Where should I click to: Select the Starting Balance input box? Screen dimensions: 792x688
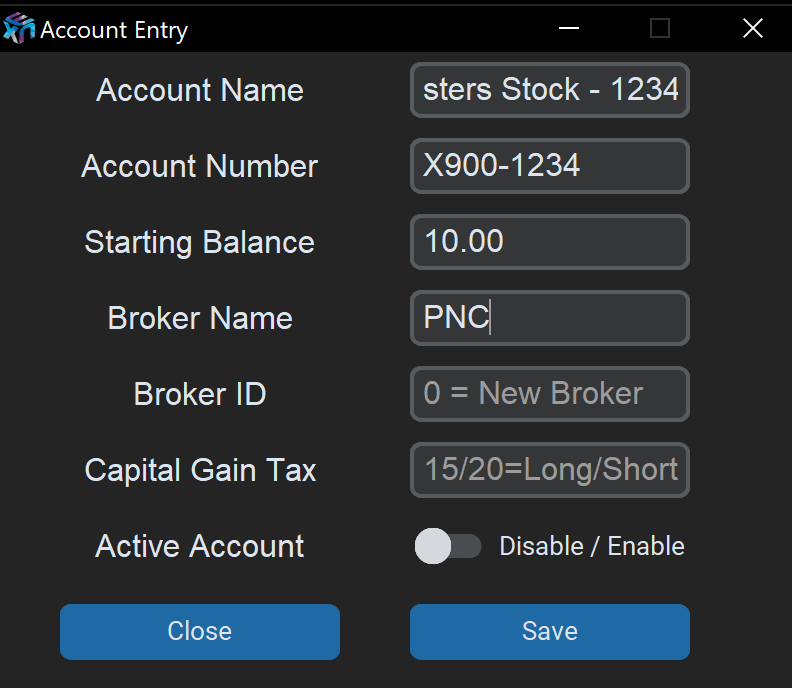click(550, 242)
